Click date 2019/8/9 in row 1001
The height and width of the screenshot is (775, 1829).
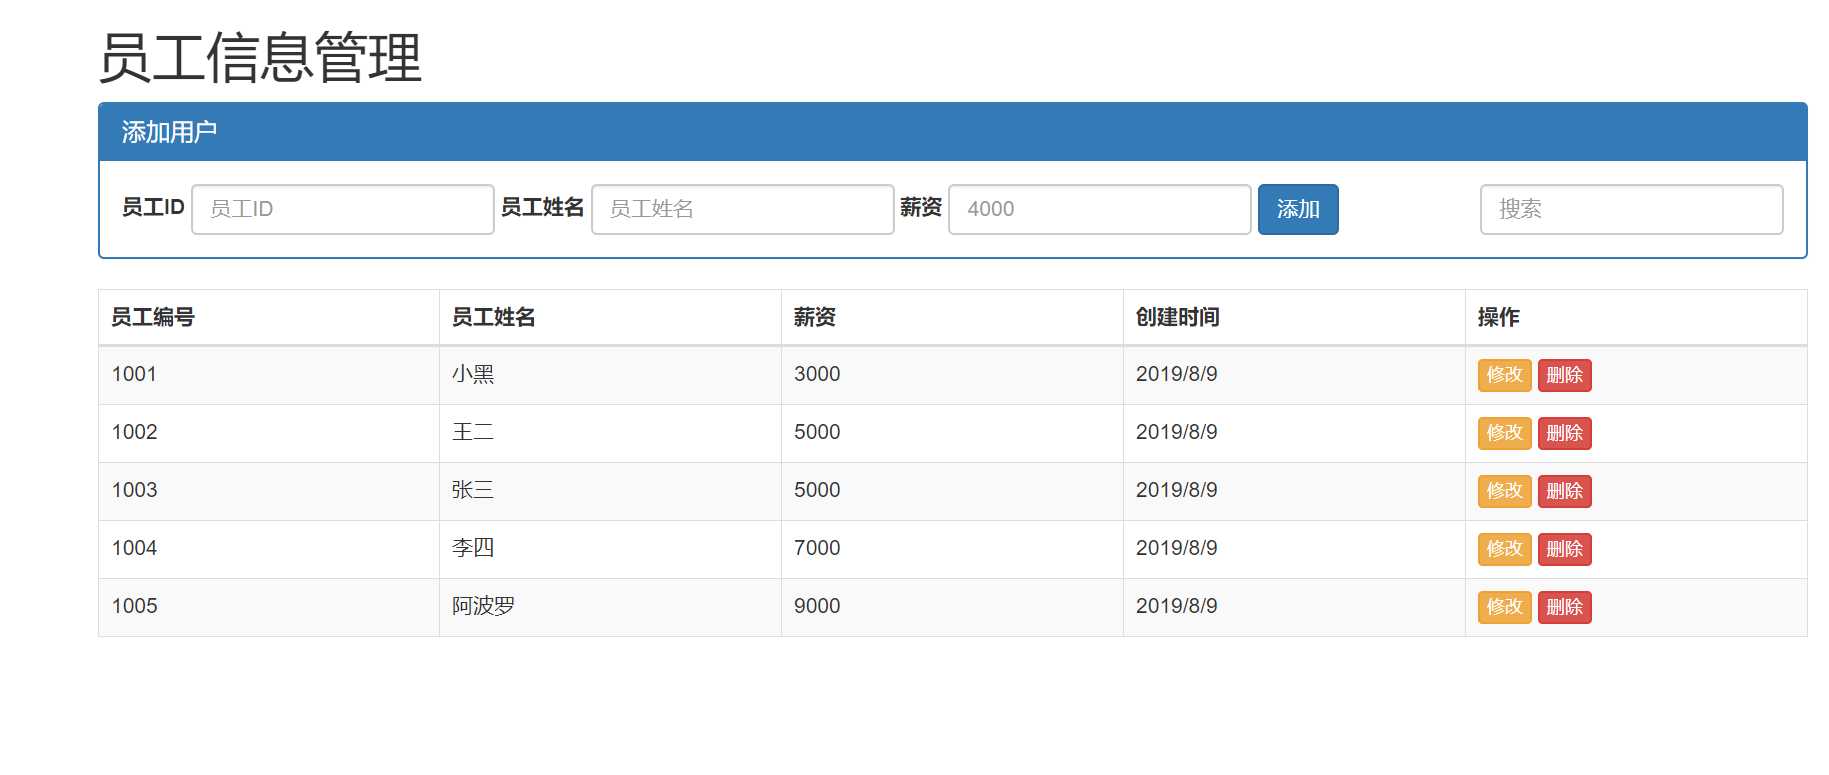1177,374
